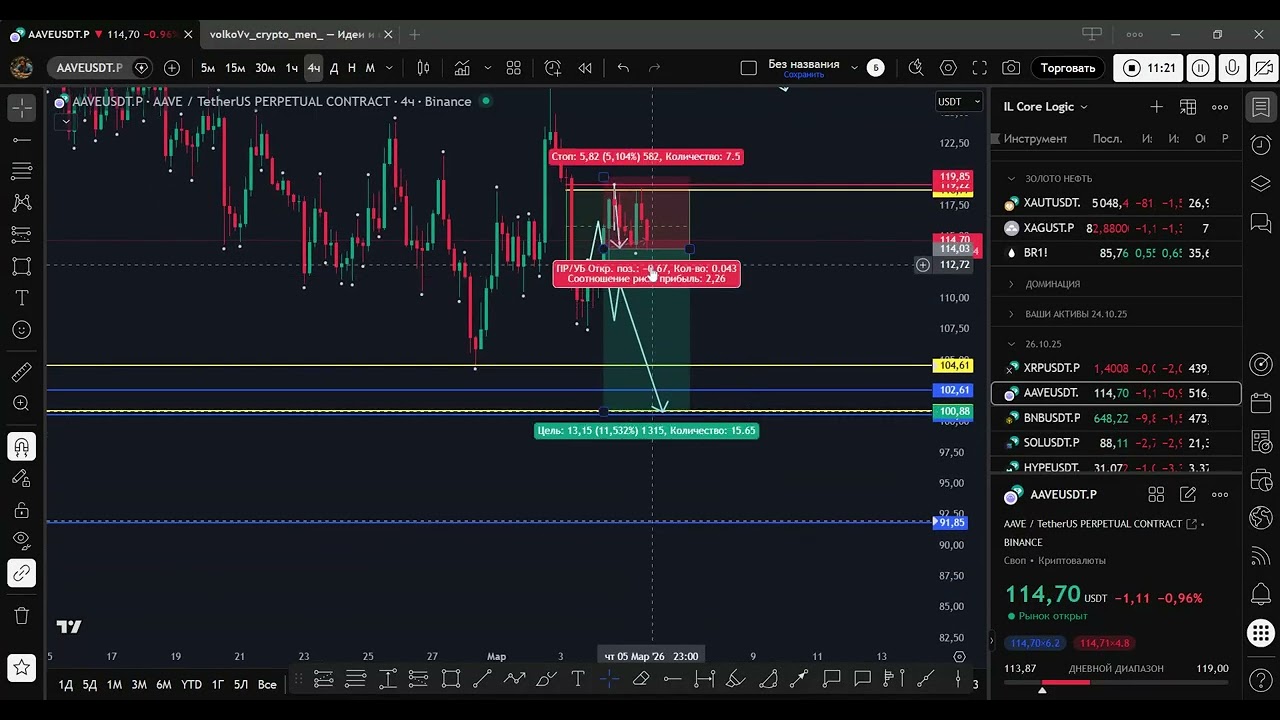This screenshot has height=720, width=1280.
Task: Open the USDT currency dropdown
Action: [x=957, y=101]
